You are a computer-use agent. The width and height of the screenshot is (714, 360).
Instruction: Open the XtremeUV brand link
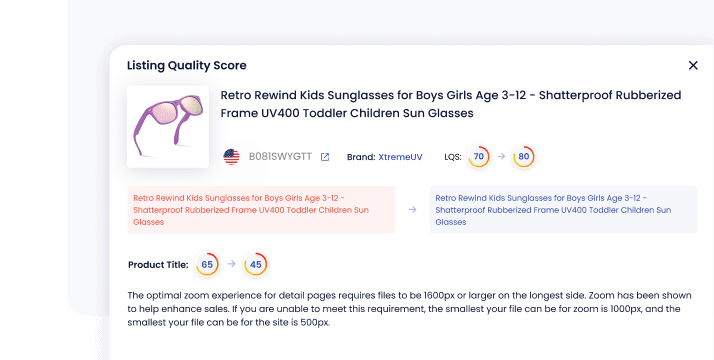click(400, 157)
